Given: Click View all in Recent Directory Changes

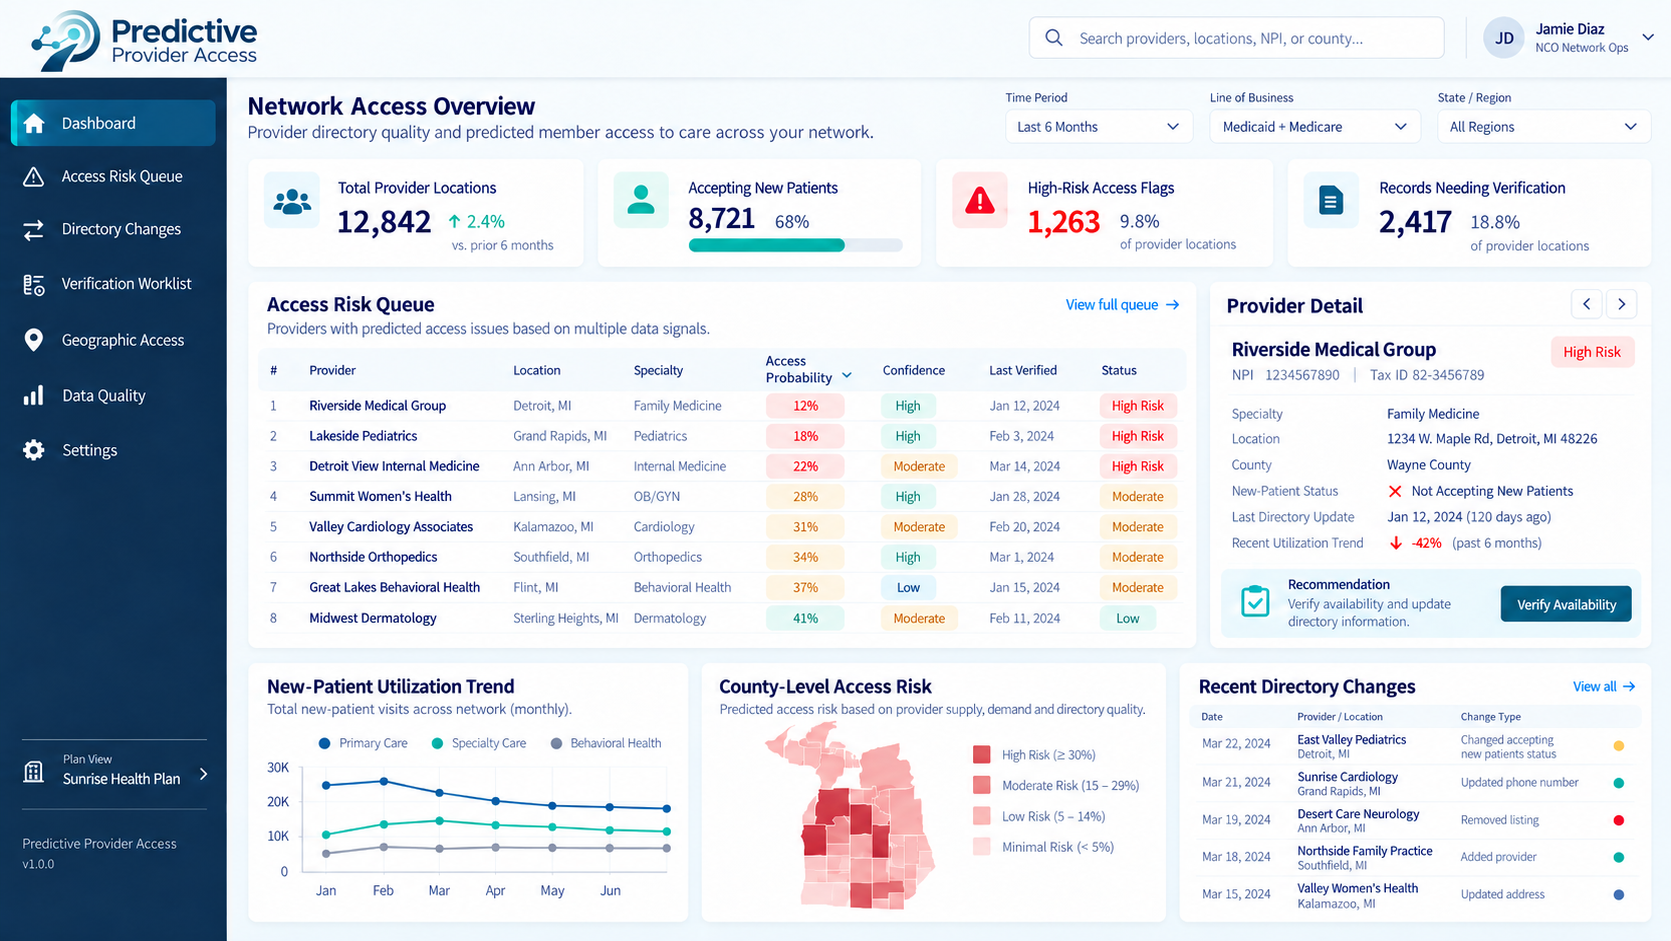Looking at the screenshot, I should pos(1604,687).
